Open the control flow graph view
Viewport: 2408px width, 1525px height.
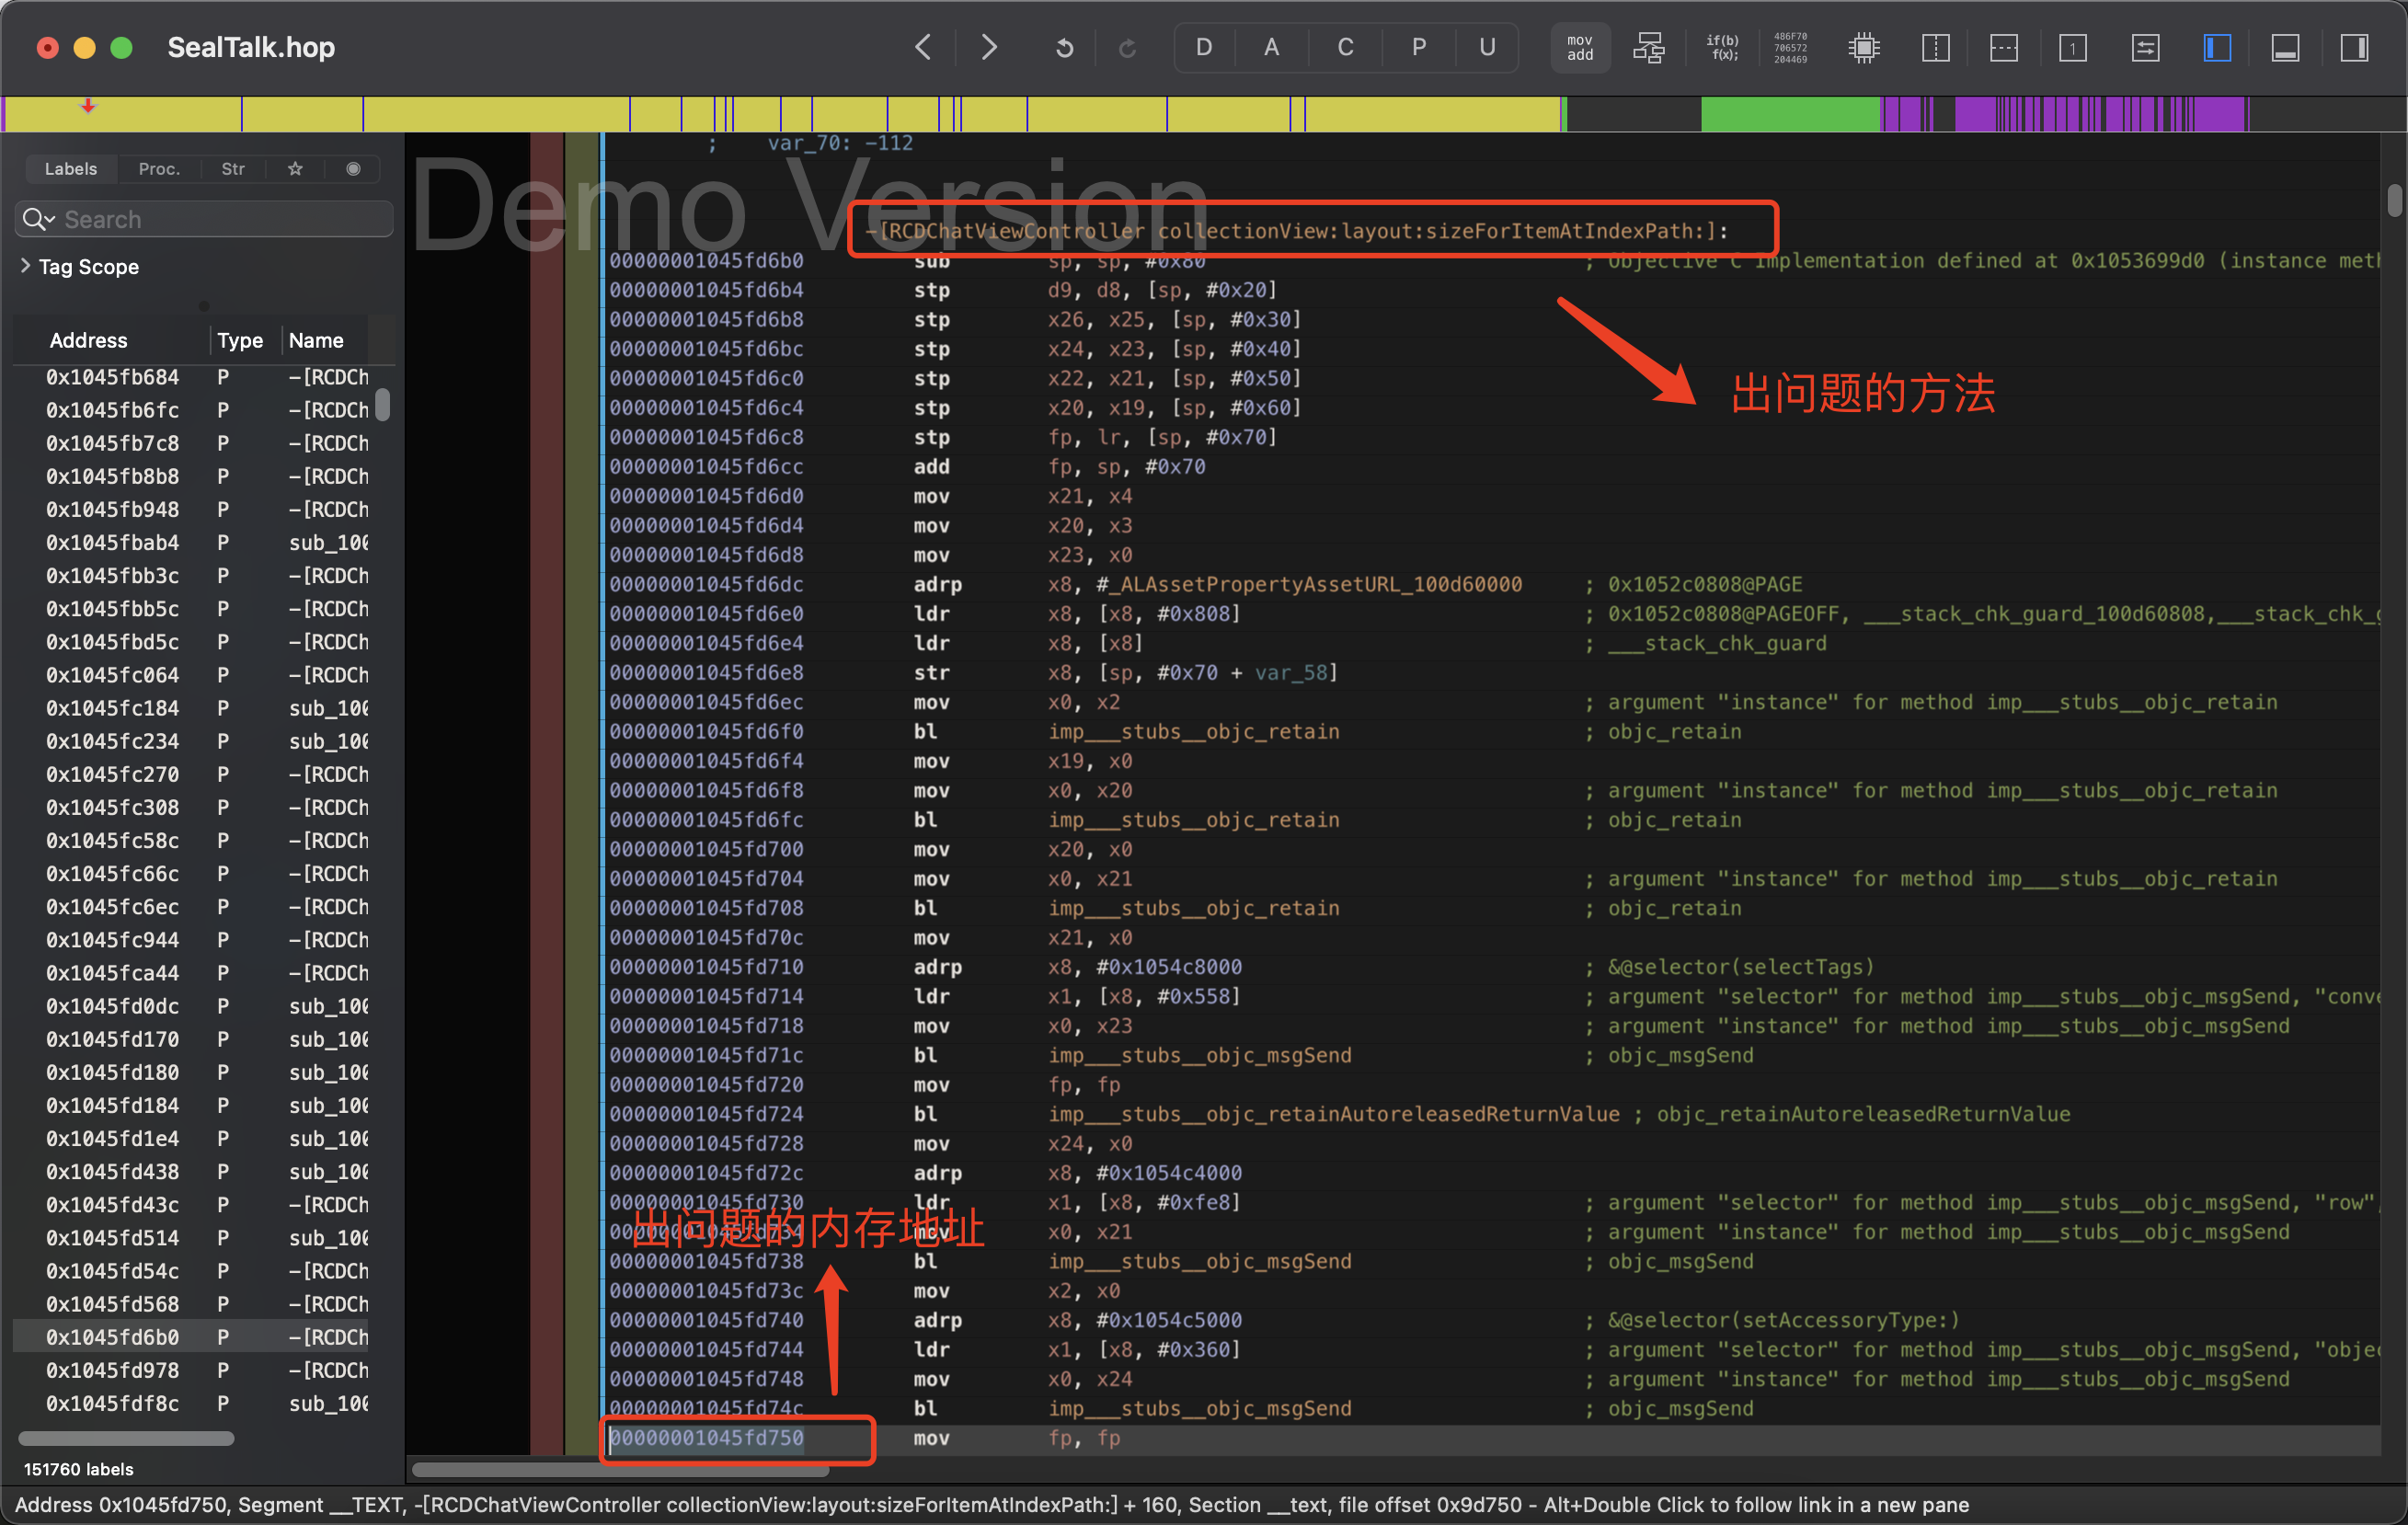point(1648,47)
